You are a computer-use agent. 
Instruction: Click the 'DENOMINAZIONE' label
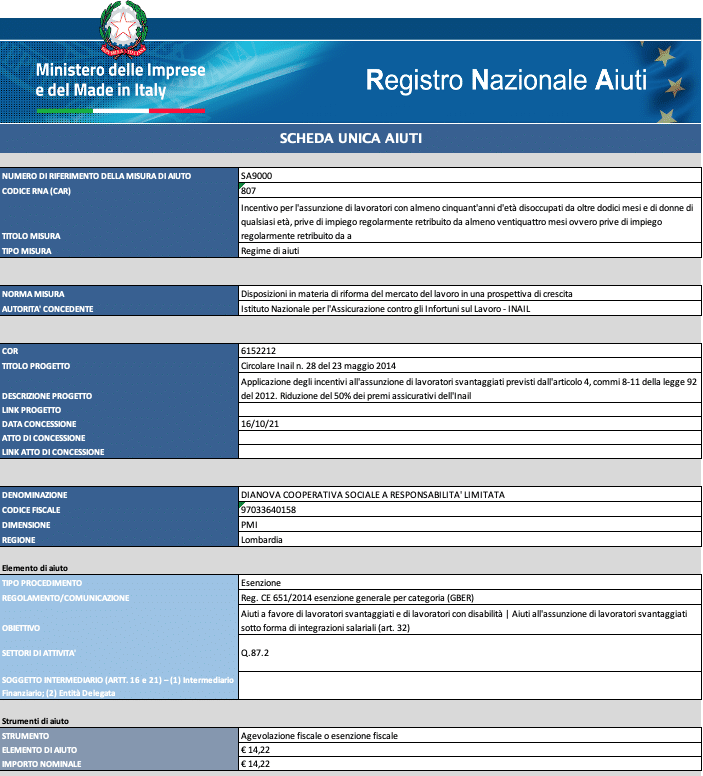[34, 495]
